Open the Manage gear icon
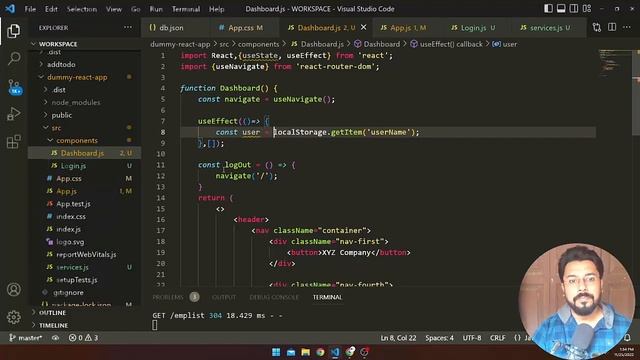 coord(13,317)
